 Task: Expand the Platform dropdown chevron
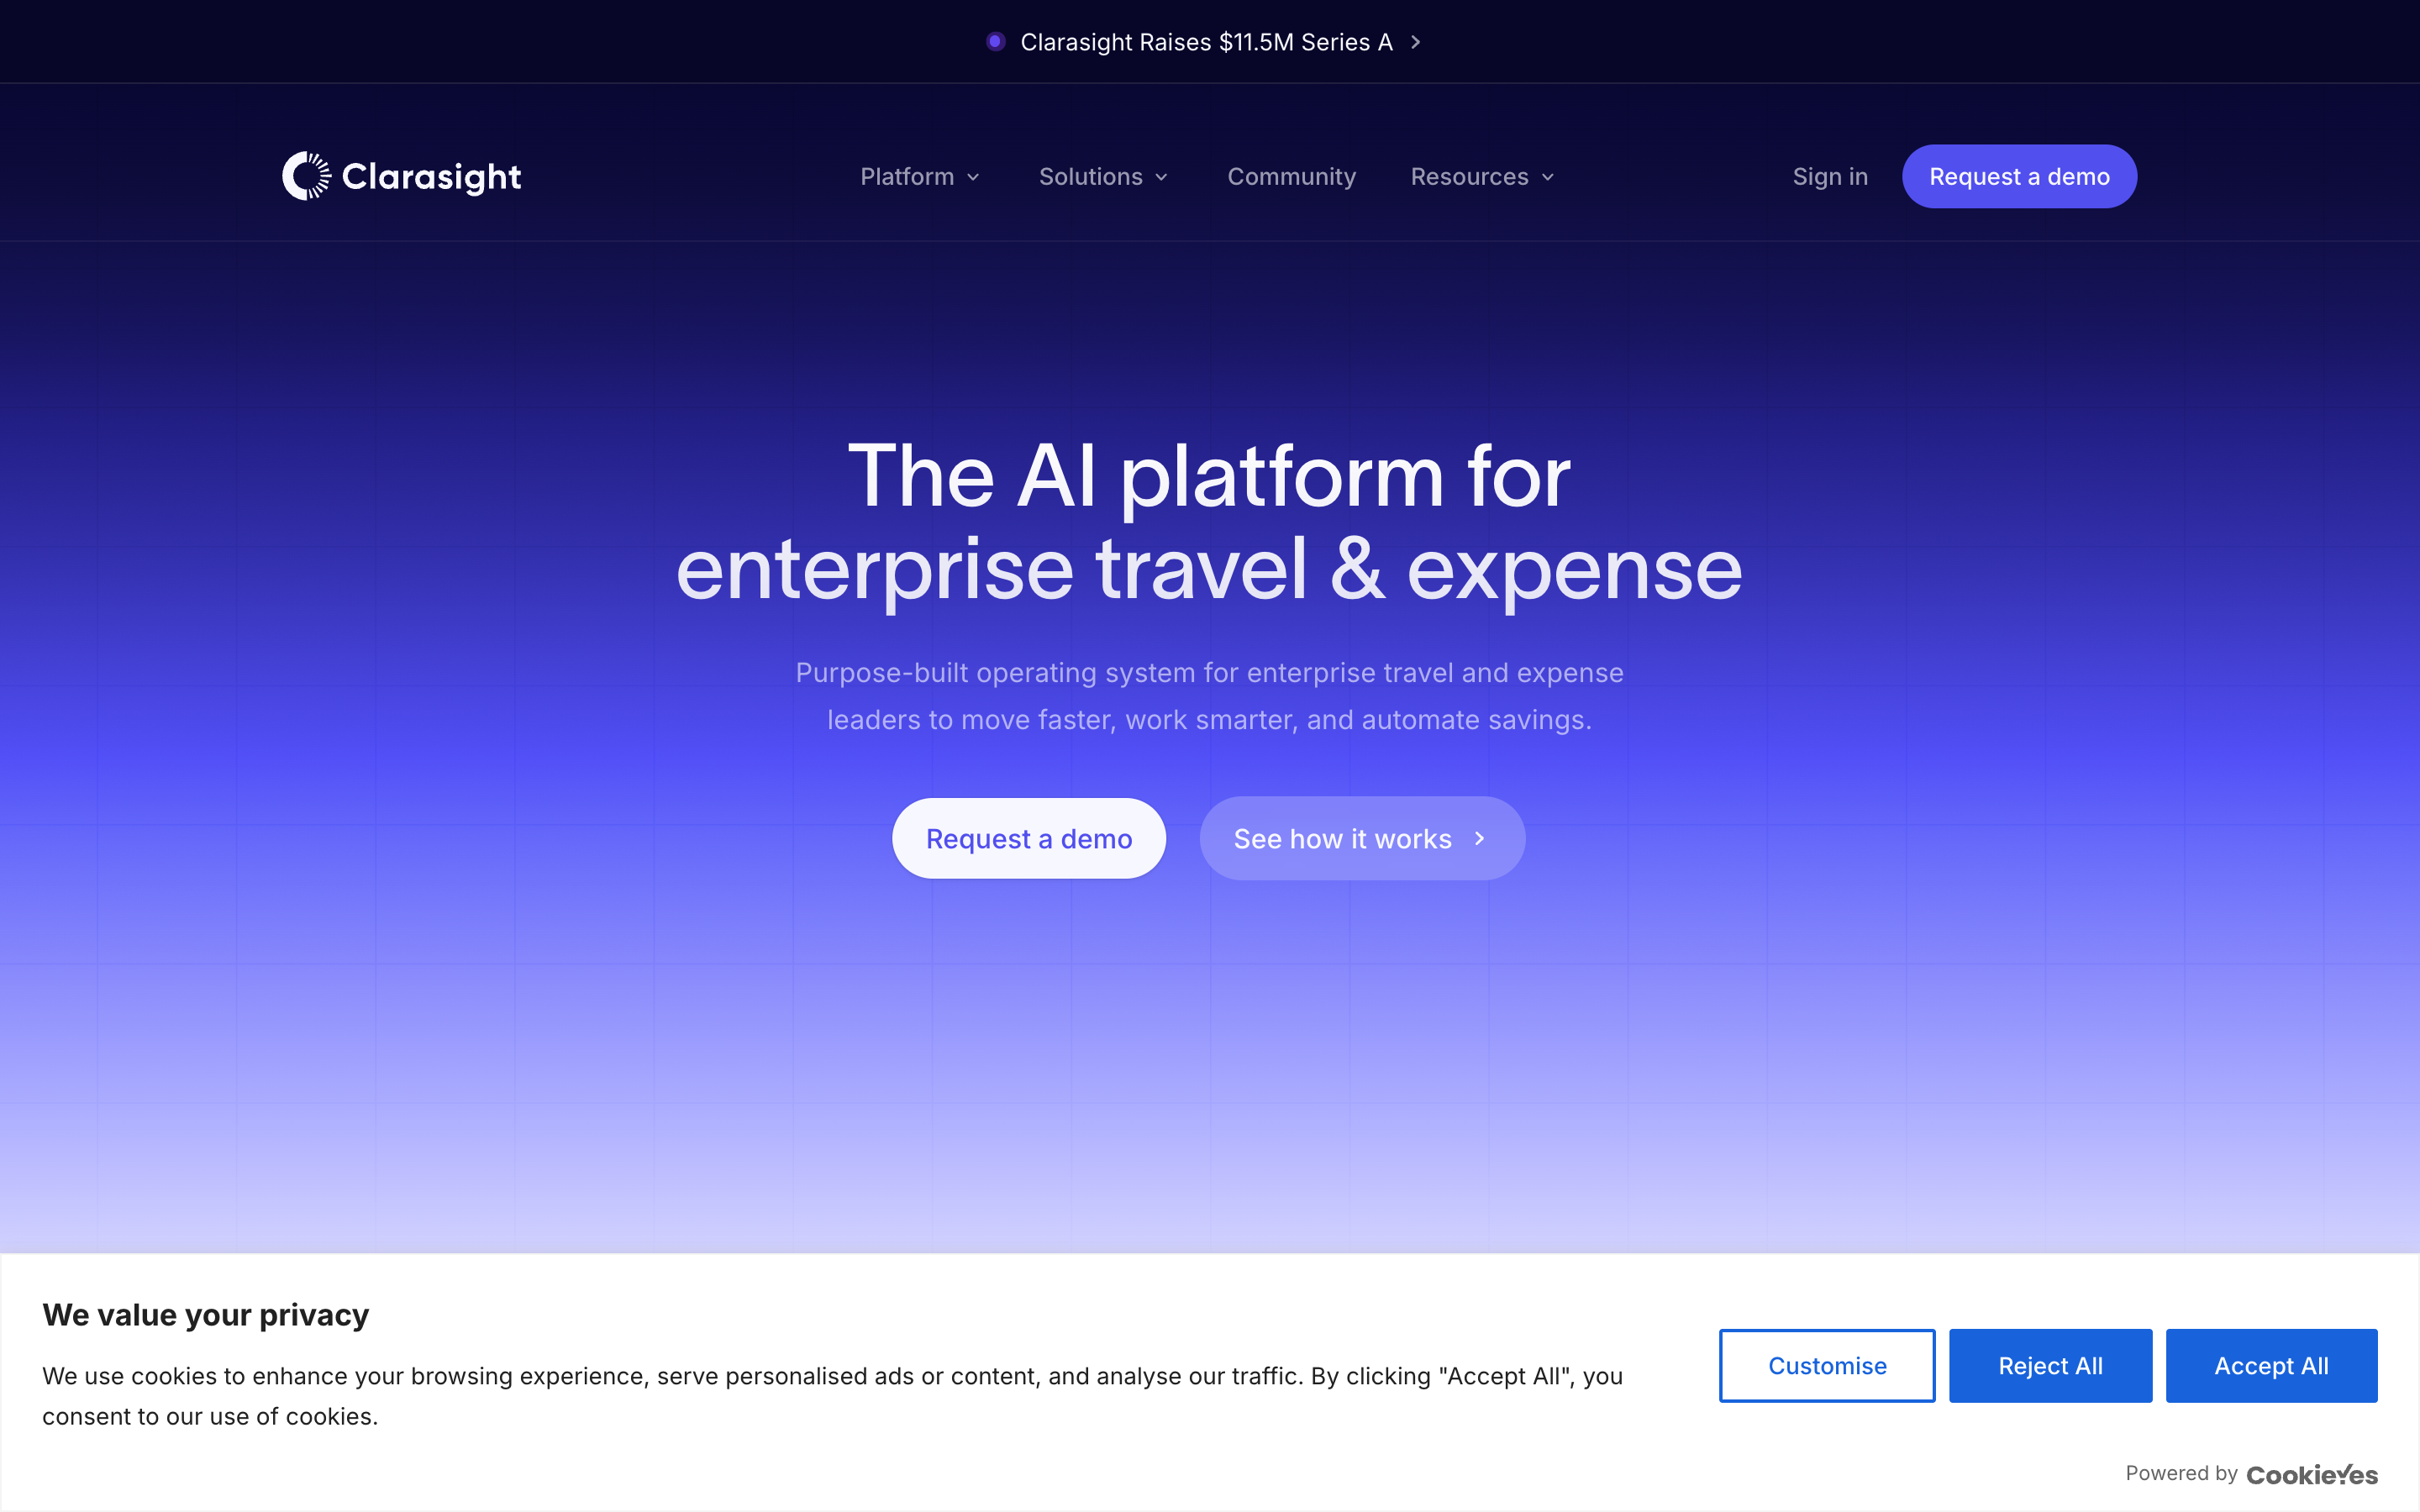(973, 177)
